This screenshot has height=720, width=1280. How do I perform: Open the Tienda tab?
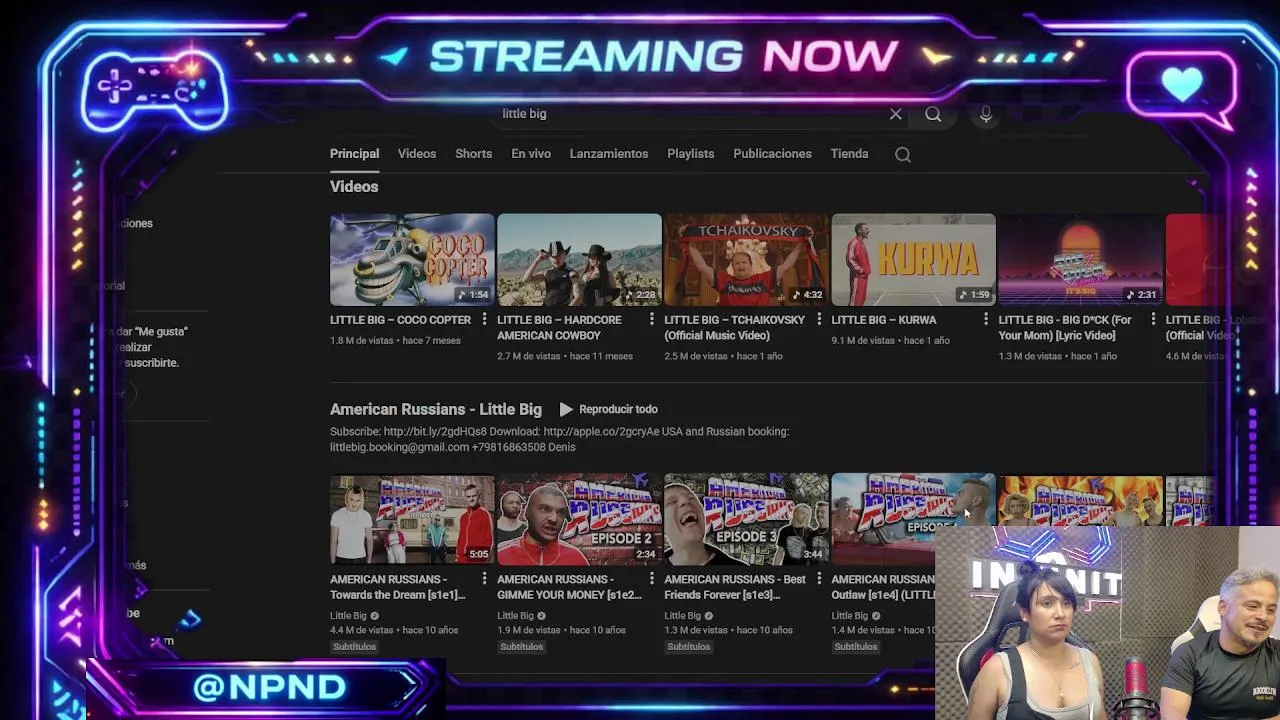(849, 154)
